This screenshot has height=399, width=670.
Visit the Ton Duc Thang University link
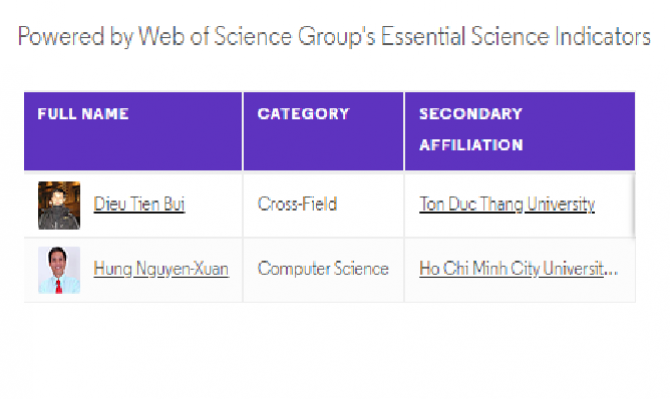click(x=507, y=204)
